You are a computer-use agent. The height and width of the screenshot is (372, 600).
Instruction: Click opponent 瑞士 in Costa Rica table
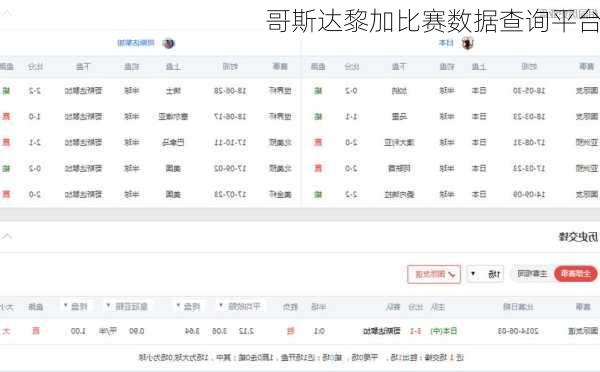click(x=173, y=91)
